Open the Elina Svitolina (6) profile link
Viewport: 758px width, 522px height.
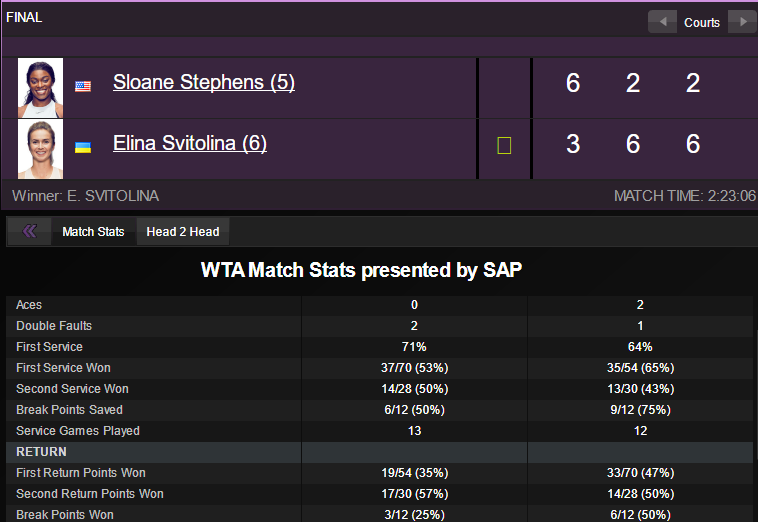[x=190, y=143]
